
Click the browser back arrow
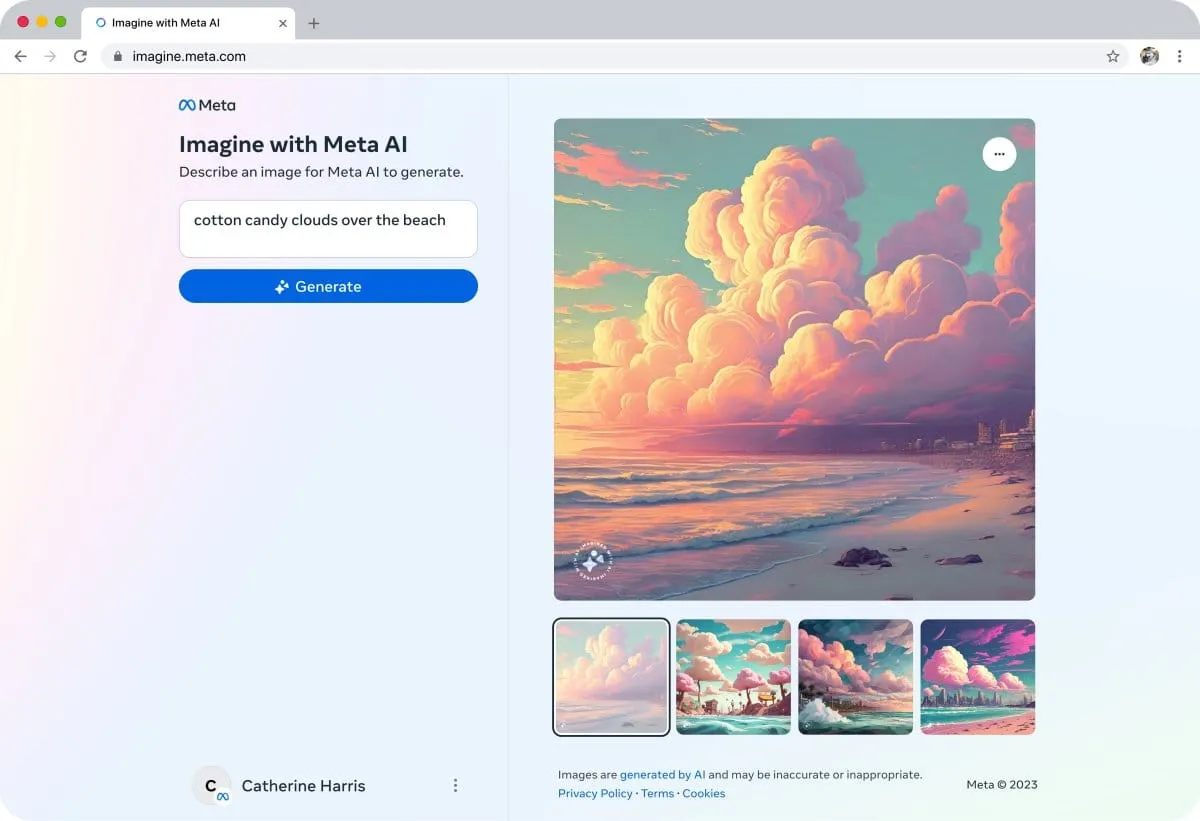[20, 56]
